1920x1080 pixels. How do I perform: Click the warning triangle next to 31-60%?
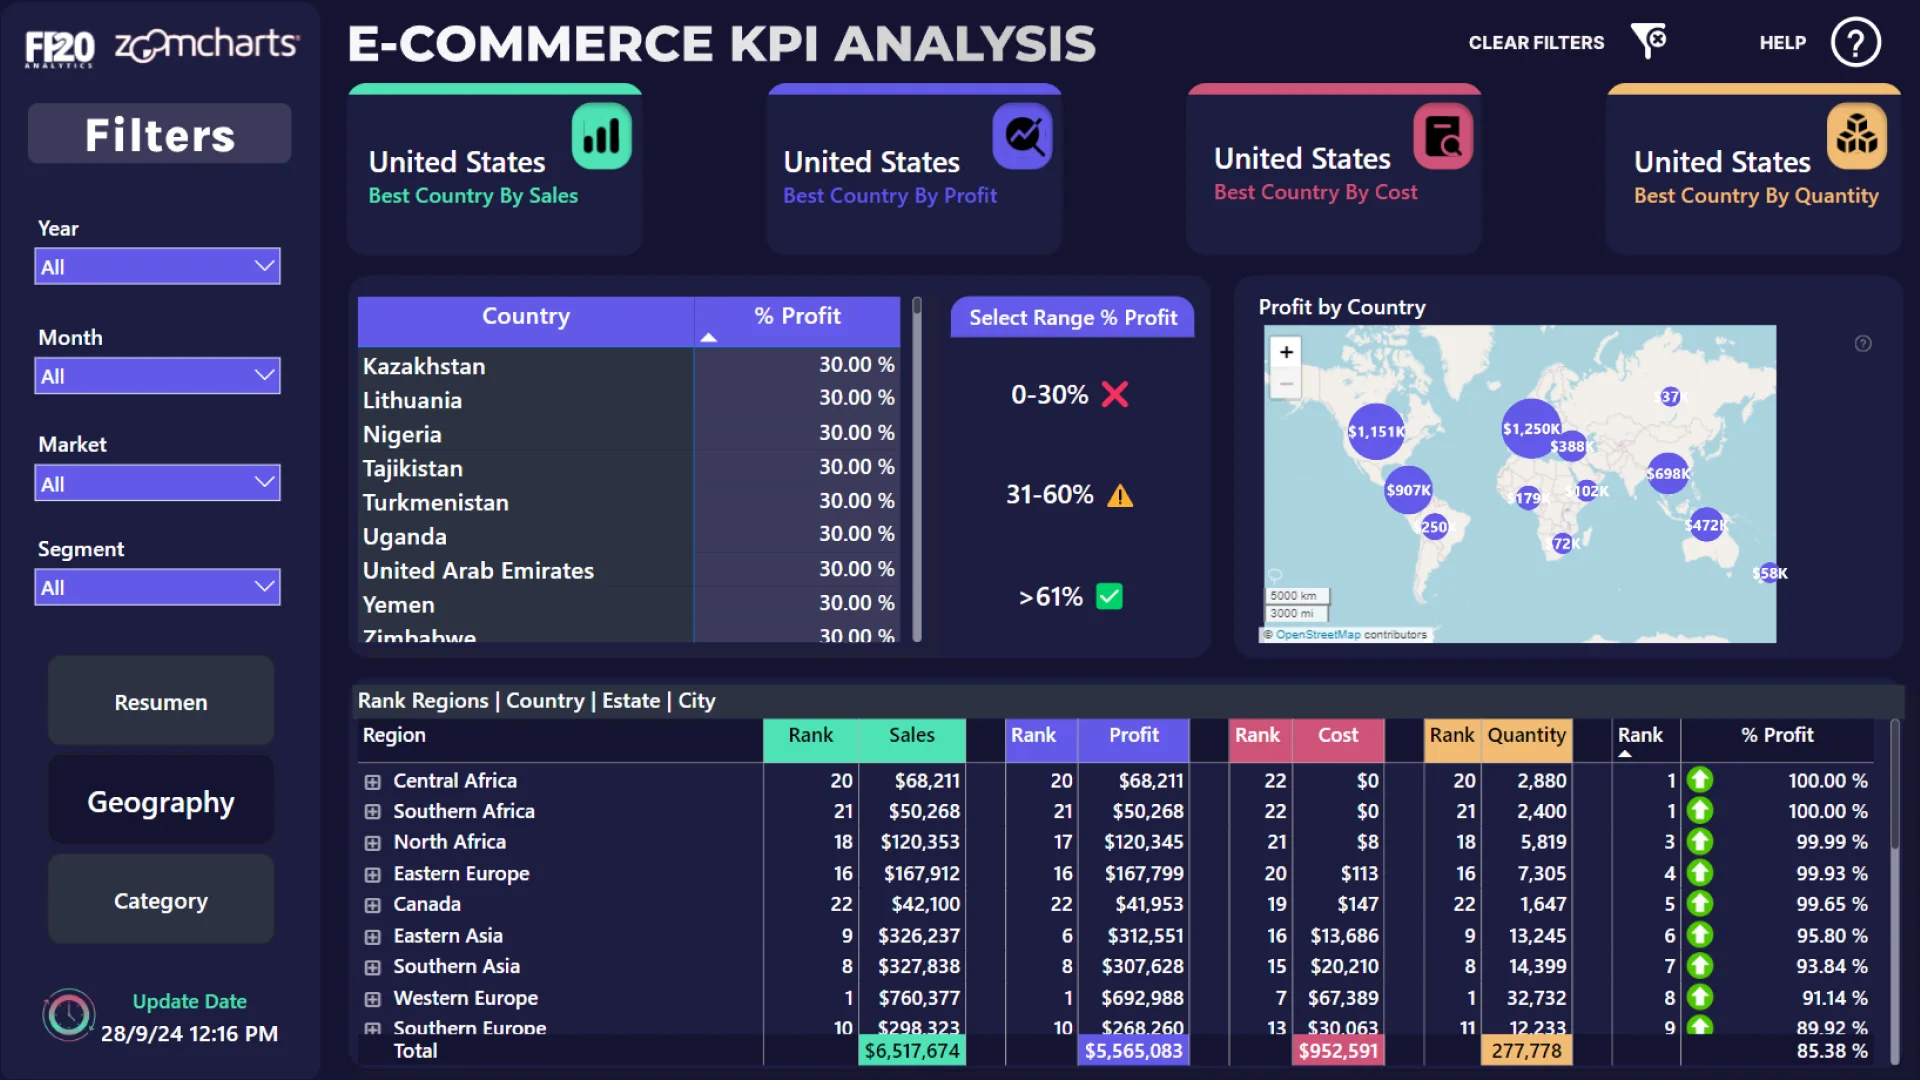[1120, 495]
